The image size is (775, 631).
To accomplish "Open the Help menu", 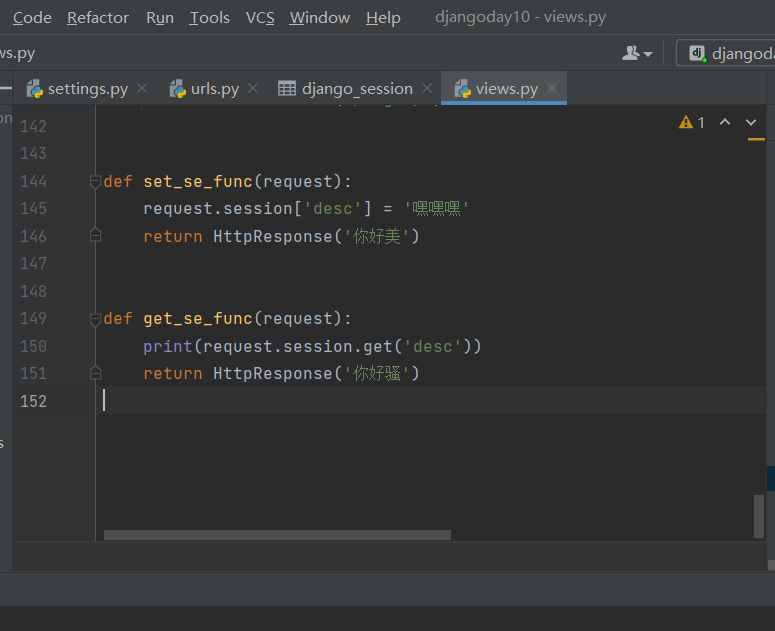I will [383, 18].
